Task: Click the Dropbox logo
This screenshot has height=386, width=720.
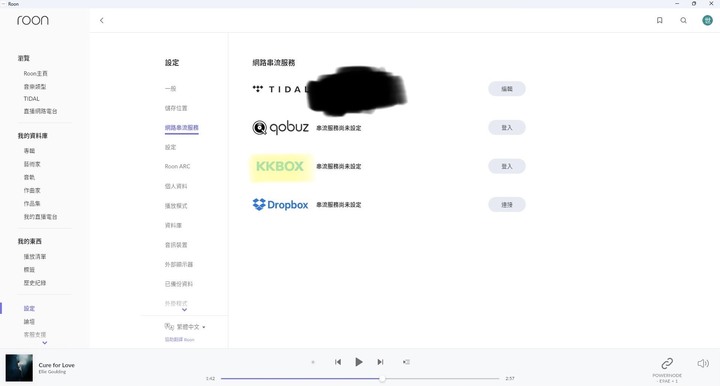Action: pyautogui.click(x=280, y=205)
